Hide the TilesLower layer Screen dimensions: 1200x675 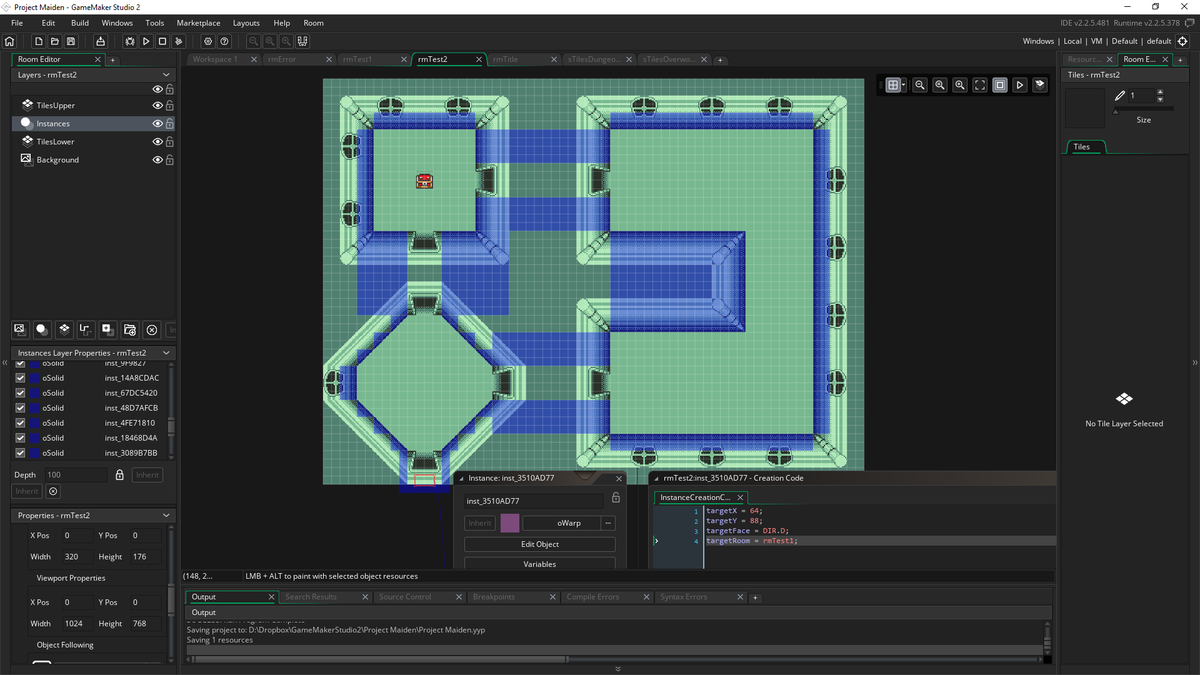tap(157, 141)
